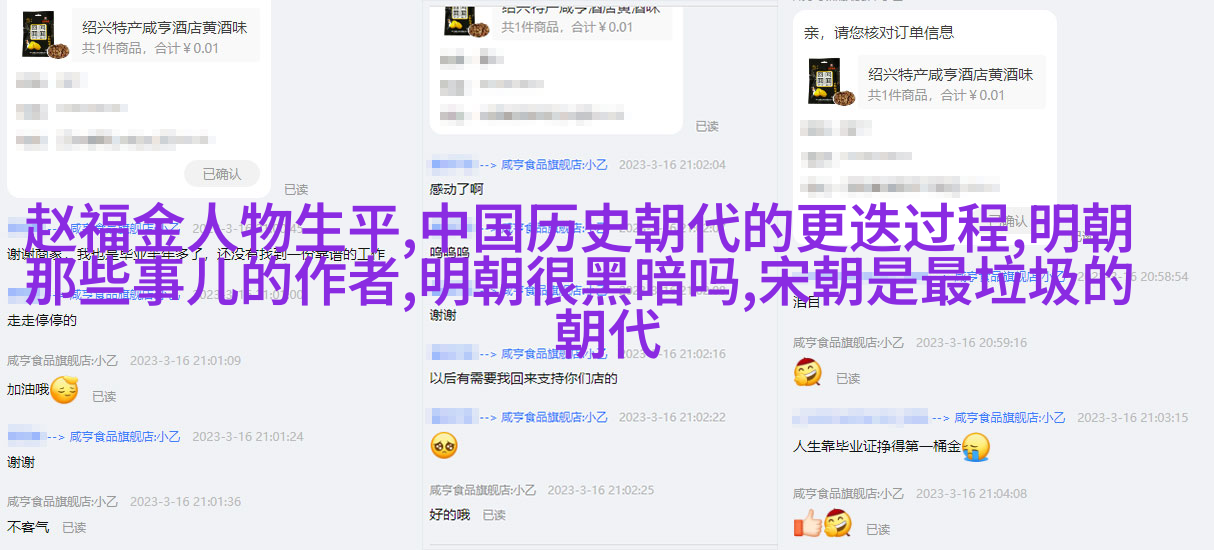Click the crying emoji after 第一桶金 message
Image resolution: width=1214 pixels, height=550 pixels.
(975, 446)
